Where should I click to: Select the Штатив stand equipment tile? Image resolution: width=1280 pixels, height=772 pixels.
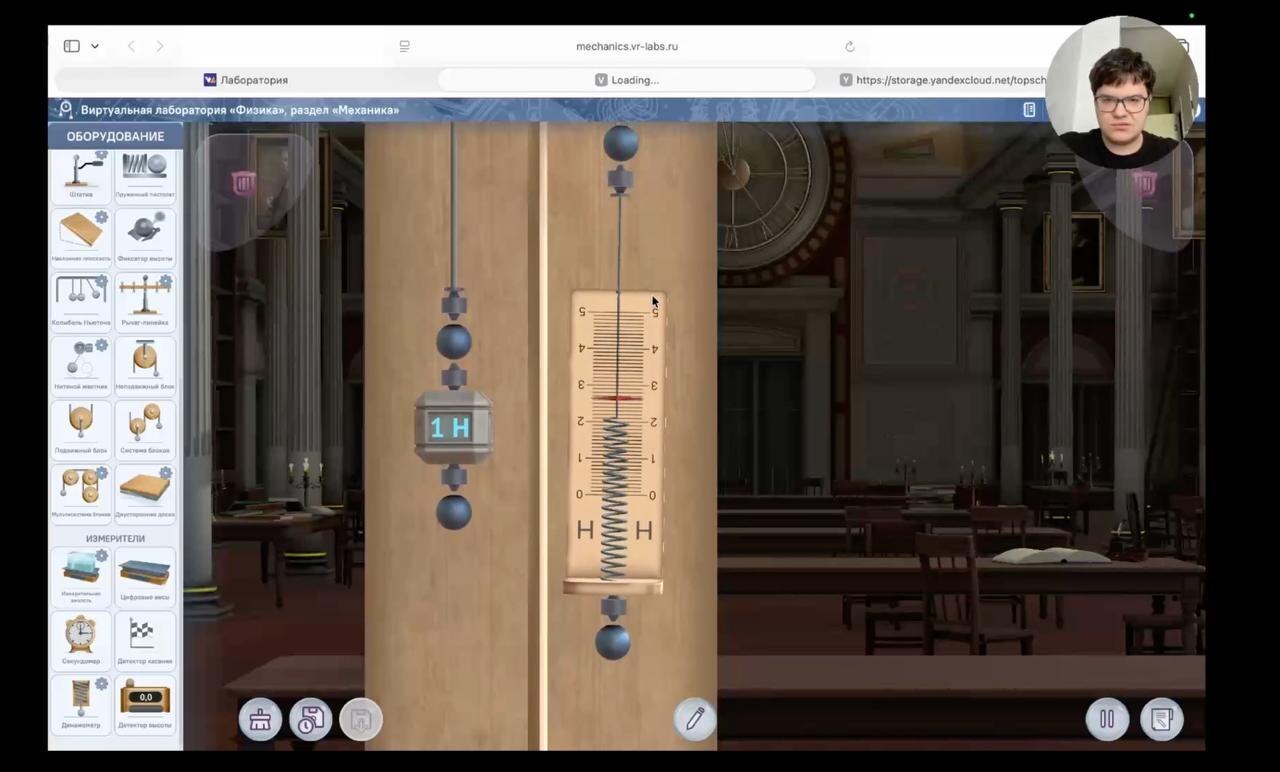(81, 176)
